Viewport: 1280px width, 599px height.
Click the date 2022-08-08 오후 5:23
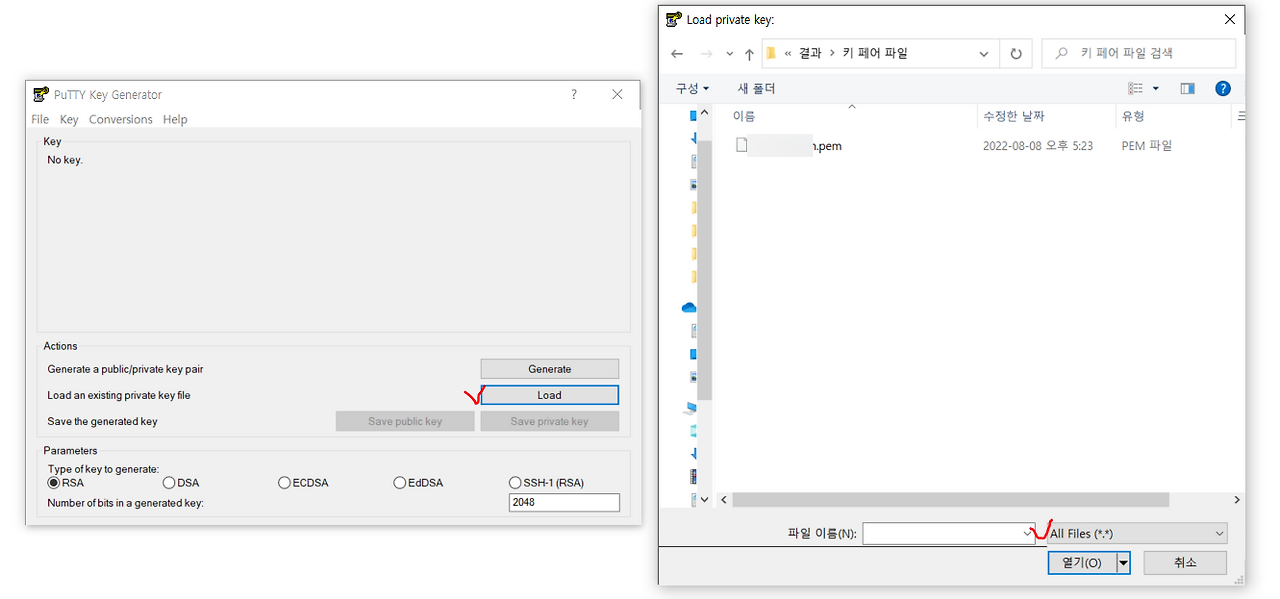pyautogui.click(x=1038, y=146)
